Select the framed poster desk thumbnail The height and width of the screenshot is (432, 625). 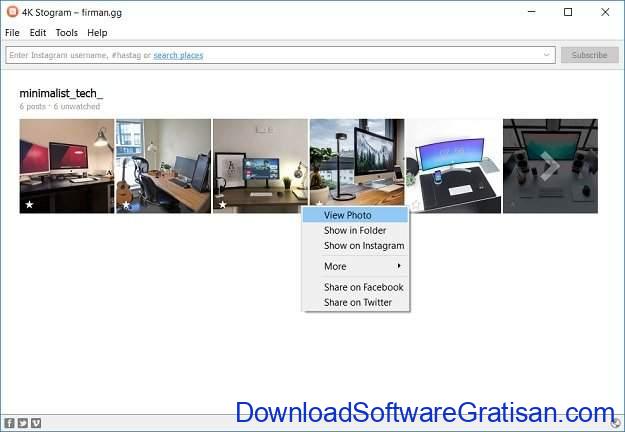(x=260, y=166)
